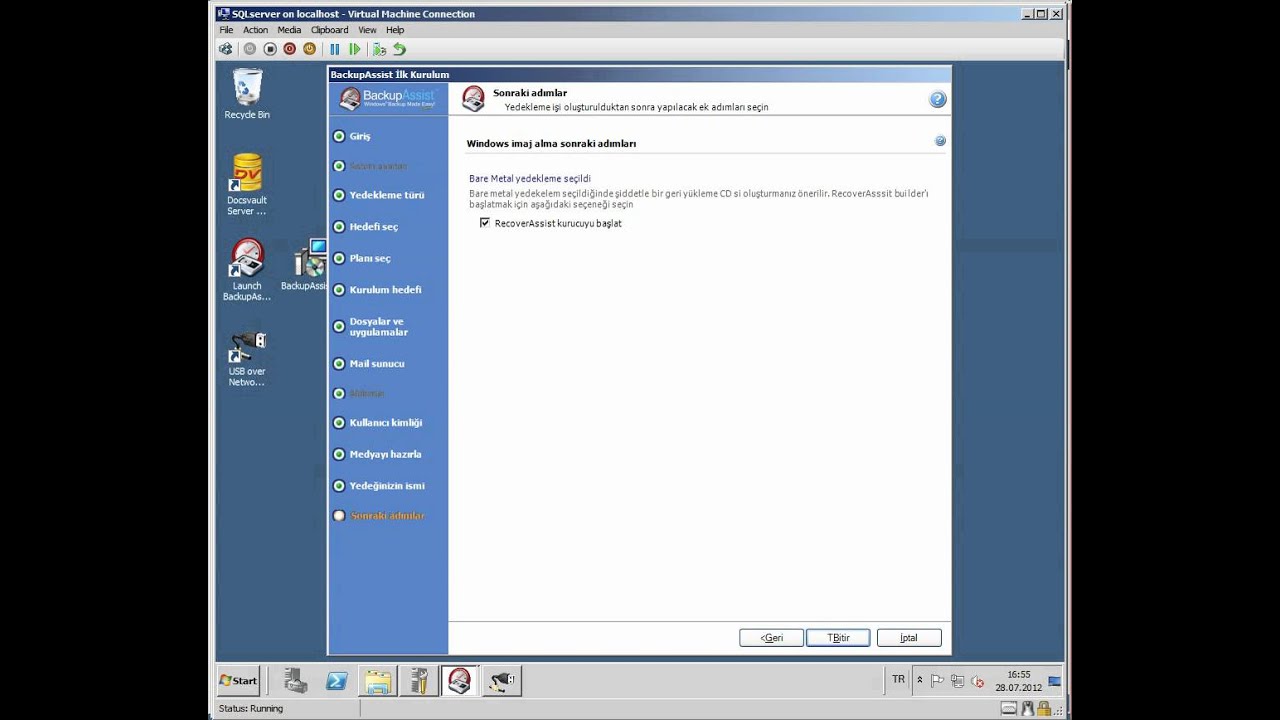Screen dimensions: 1280x720
Task: Select the Launch BackupAssist desktop icon
Action: click(x=247, y=269)
